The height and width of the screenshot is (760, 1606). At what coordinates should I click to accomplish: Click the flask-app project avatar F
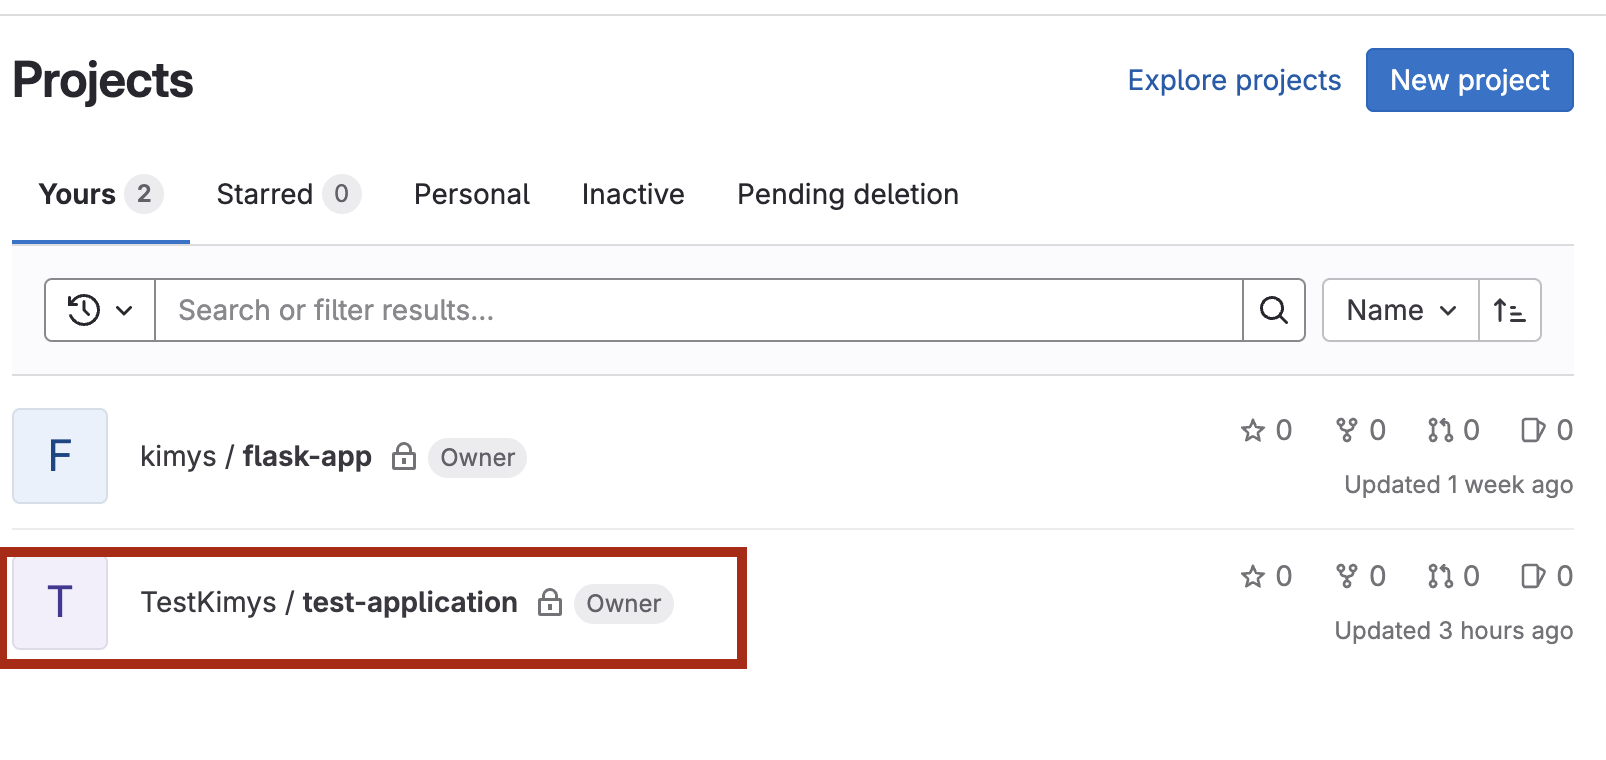60,456
